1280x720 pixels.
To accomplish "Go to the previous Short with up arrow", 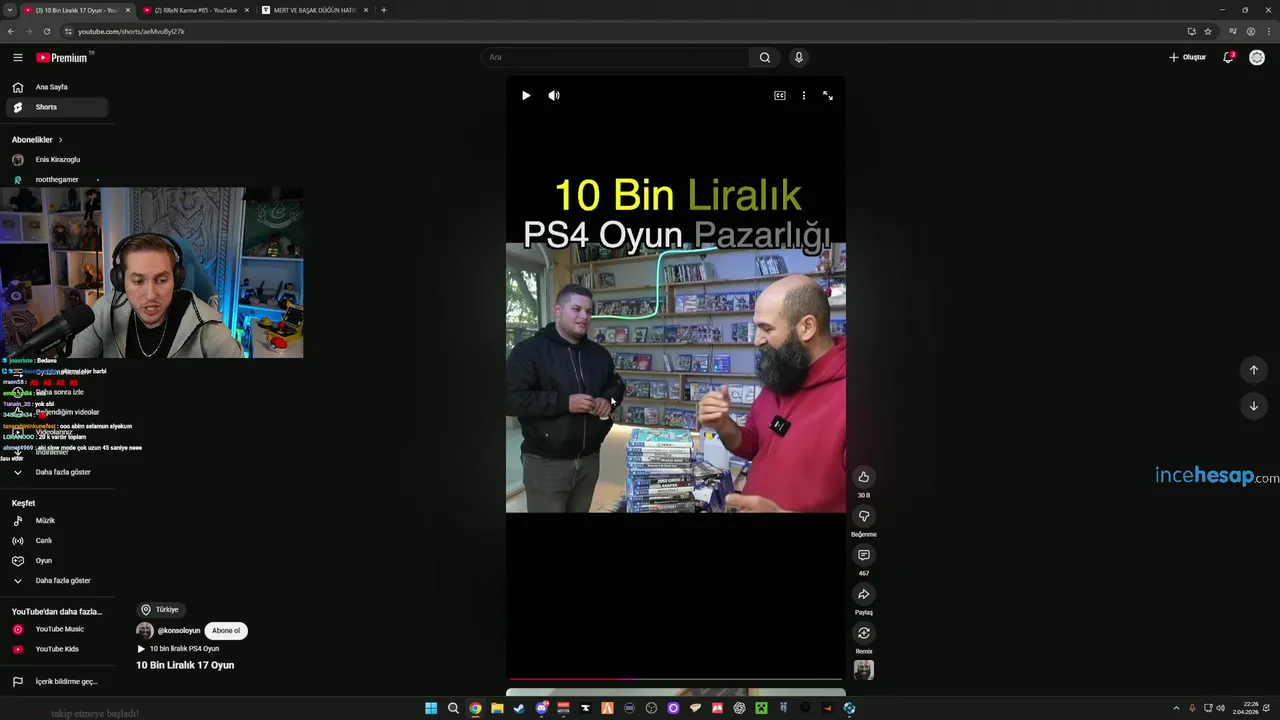I will [1254, 370].
